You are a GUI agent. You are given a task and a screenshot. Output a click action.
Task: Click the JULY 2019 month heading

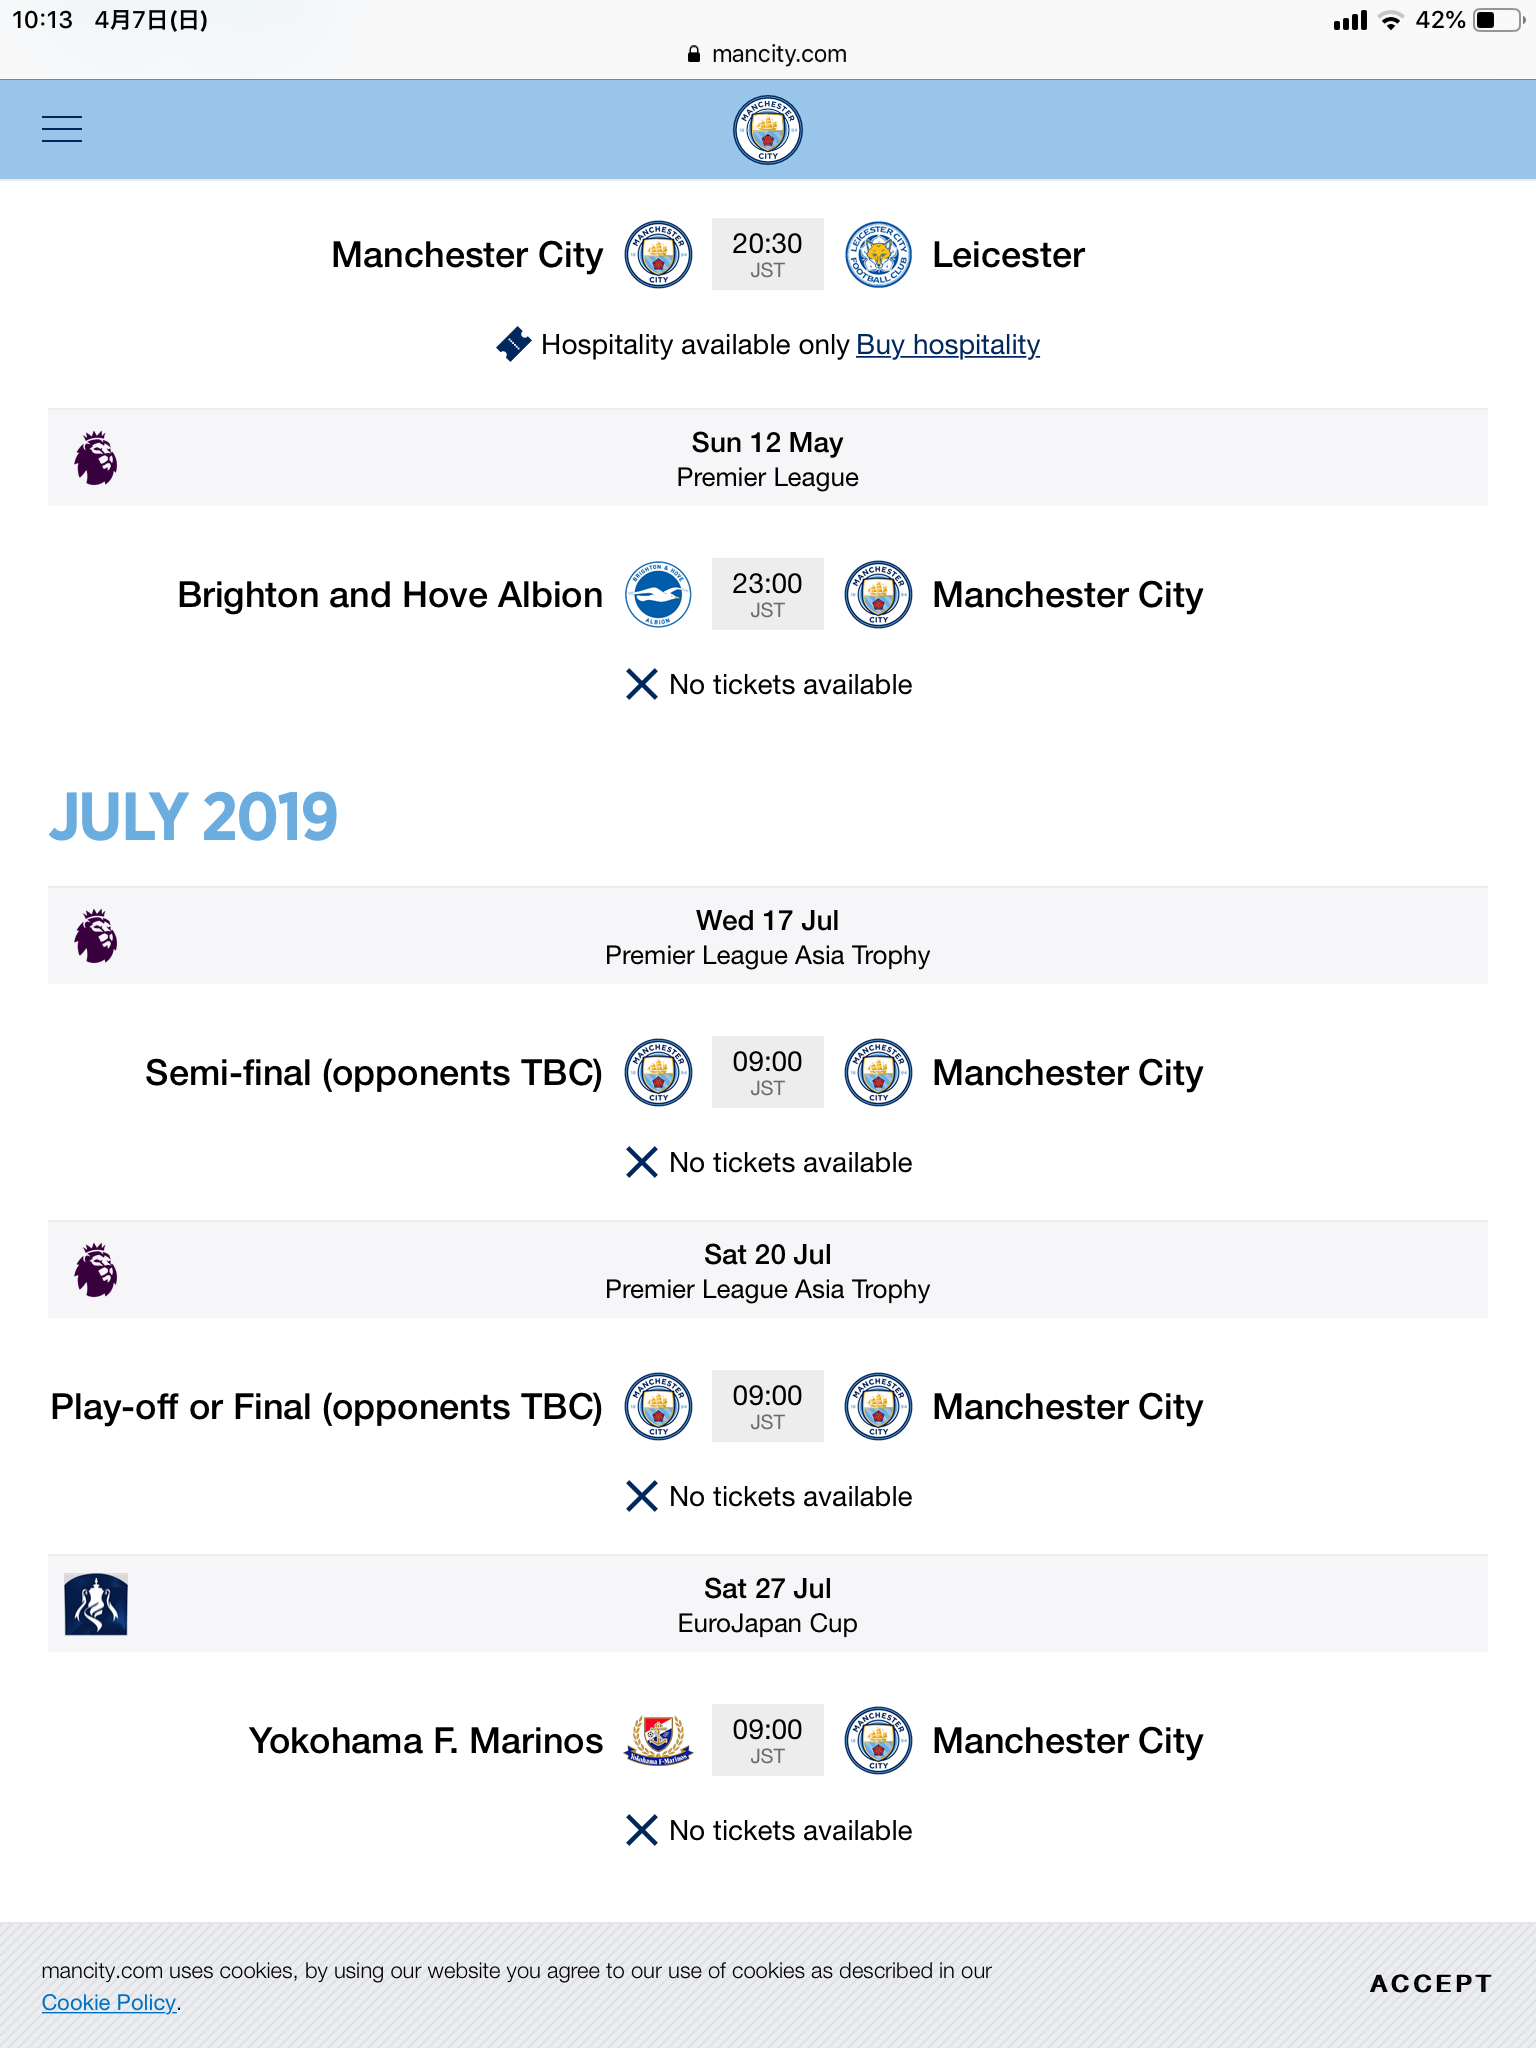point(194,817)
